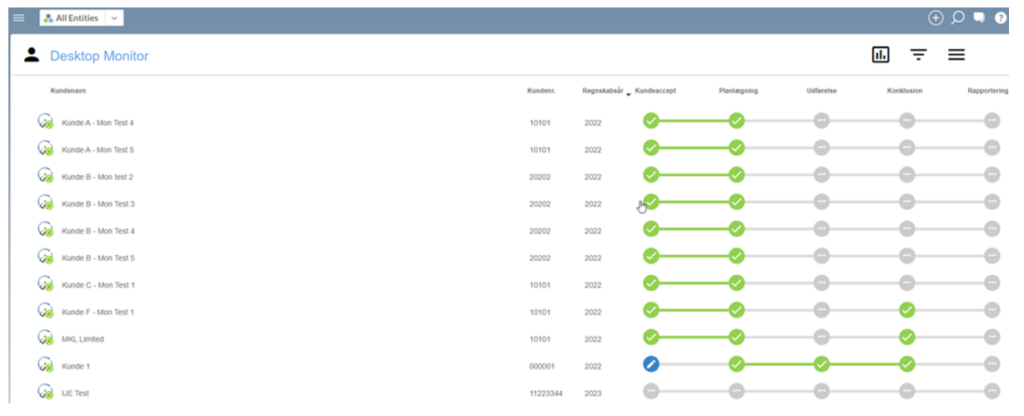Image resolution: width=1024 pixels, height=416 pixels.
Task: Click the help question mark icon
Action: pos(1001,18)
